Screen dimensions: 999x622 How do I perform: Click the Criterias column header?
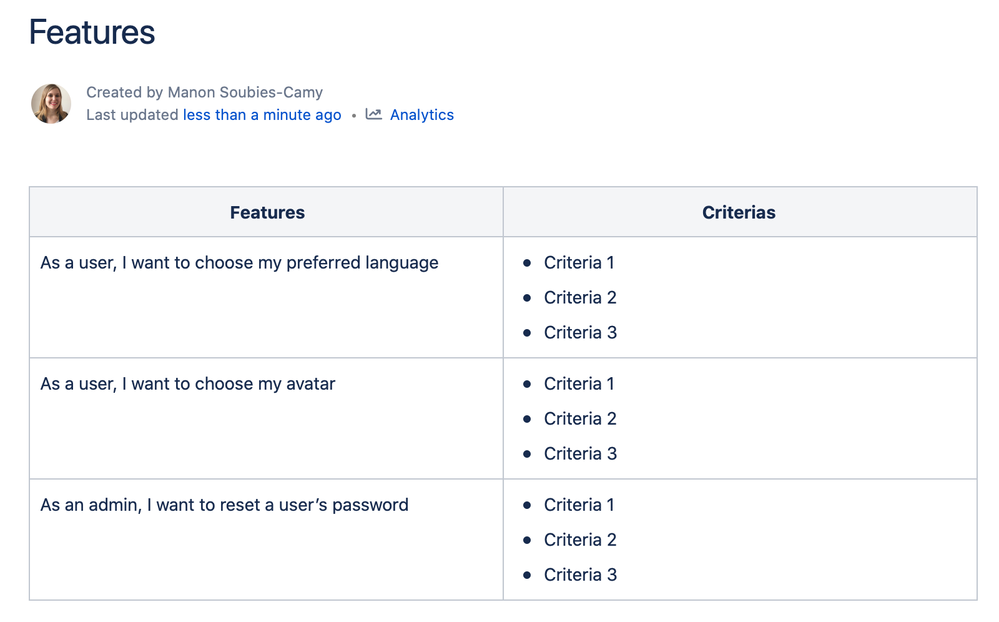pyautogui.click(x=739, y=212)
